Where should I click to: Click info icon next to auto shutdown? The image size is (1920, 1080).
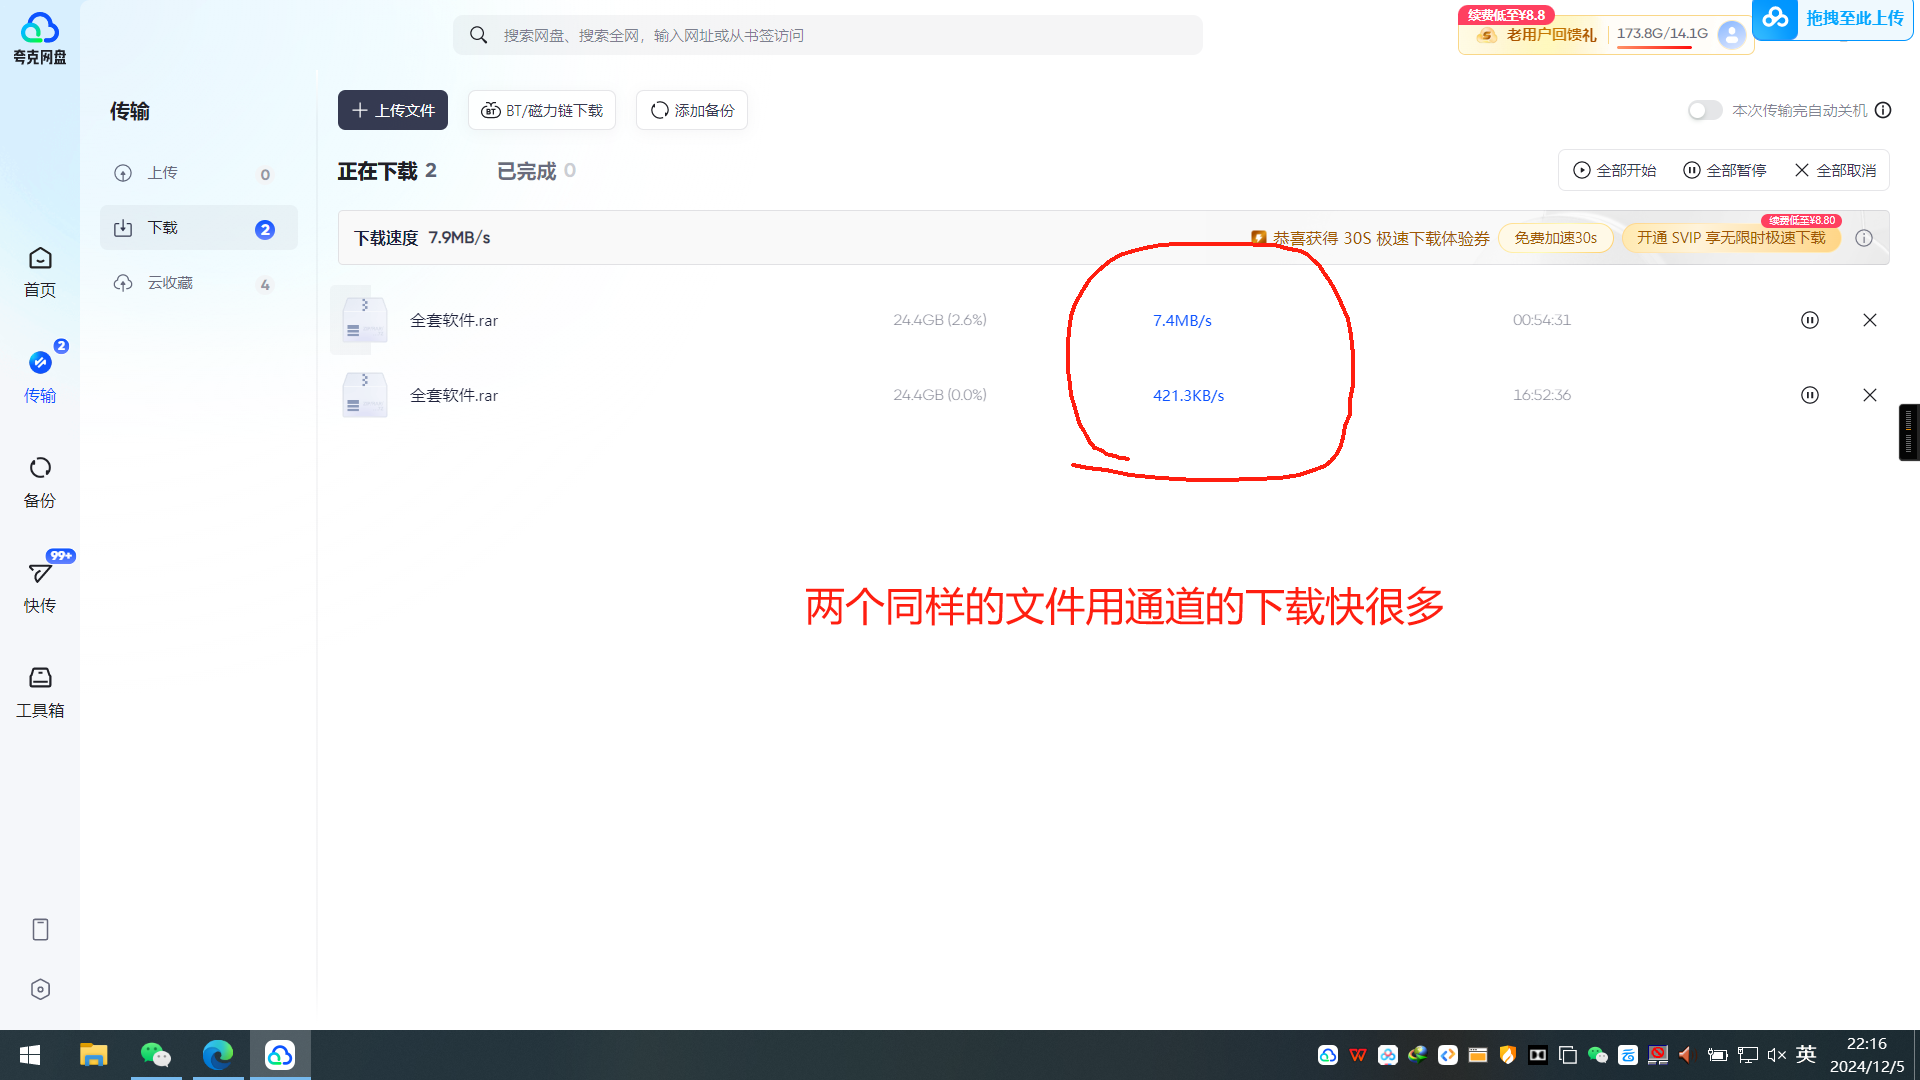pyautogui.click(x=1883, y=110)
